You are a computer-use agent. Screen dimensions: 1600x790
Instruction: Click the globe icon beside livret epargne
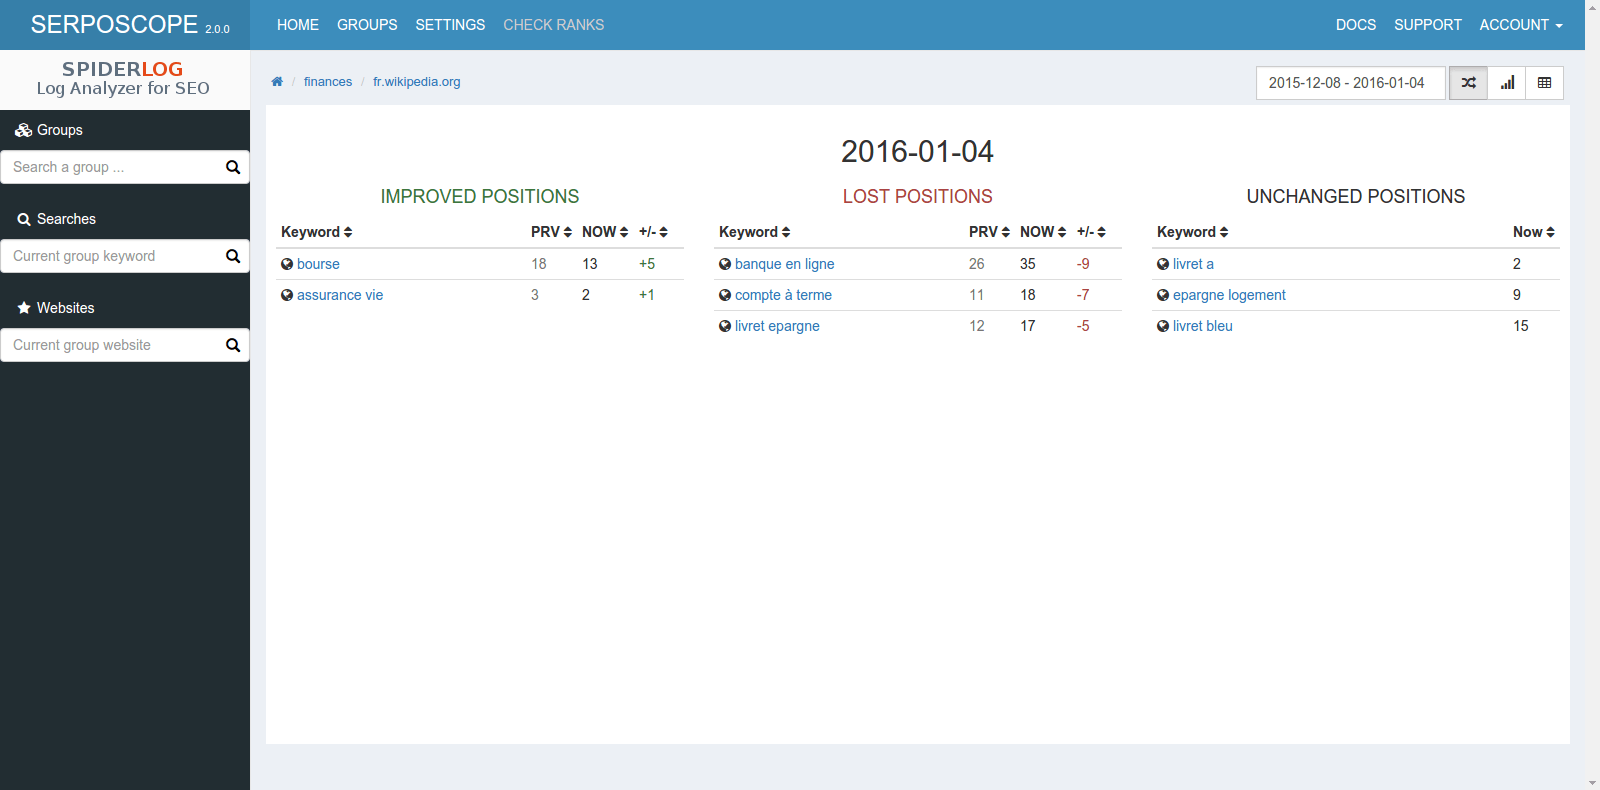click(x=725, y=326)
